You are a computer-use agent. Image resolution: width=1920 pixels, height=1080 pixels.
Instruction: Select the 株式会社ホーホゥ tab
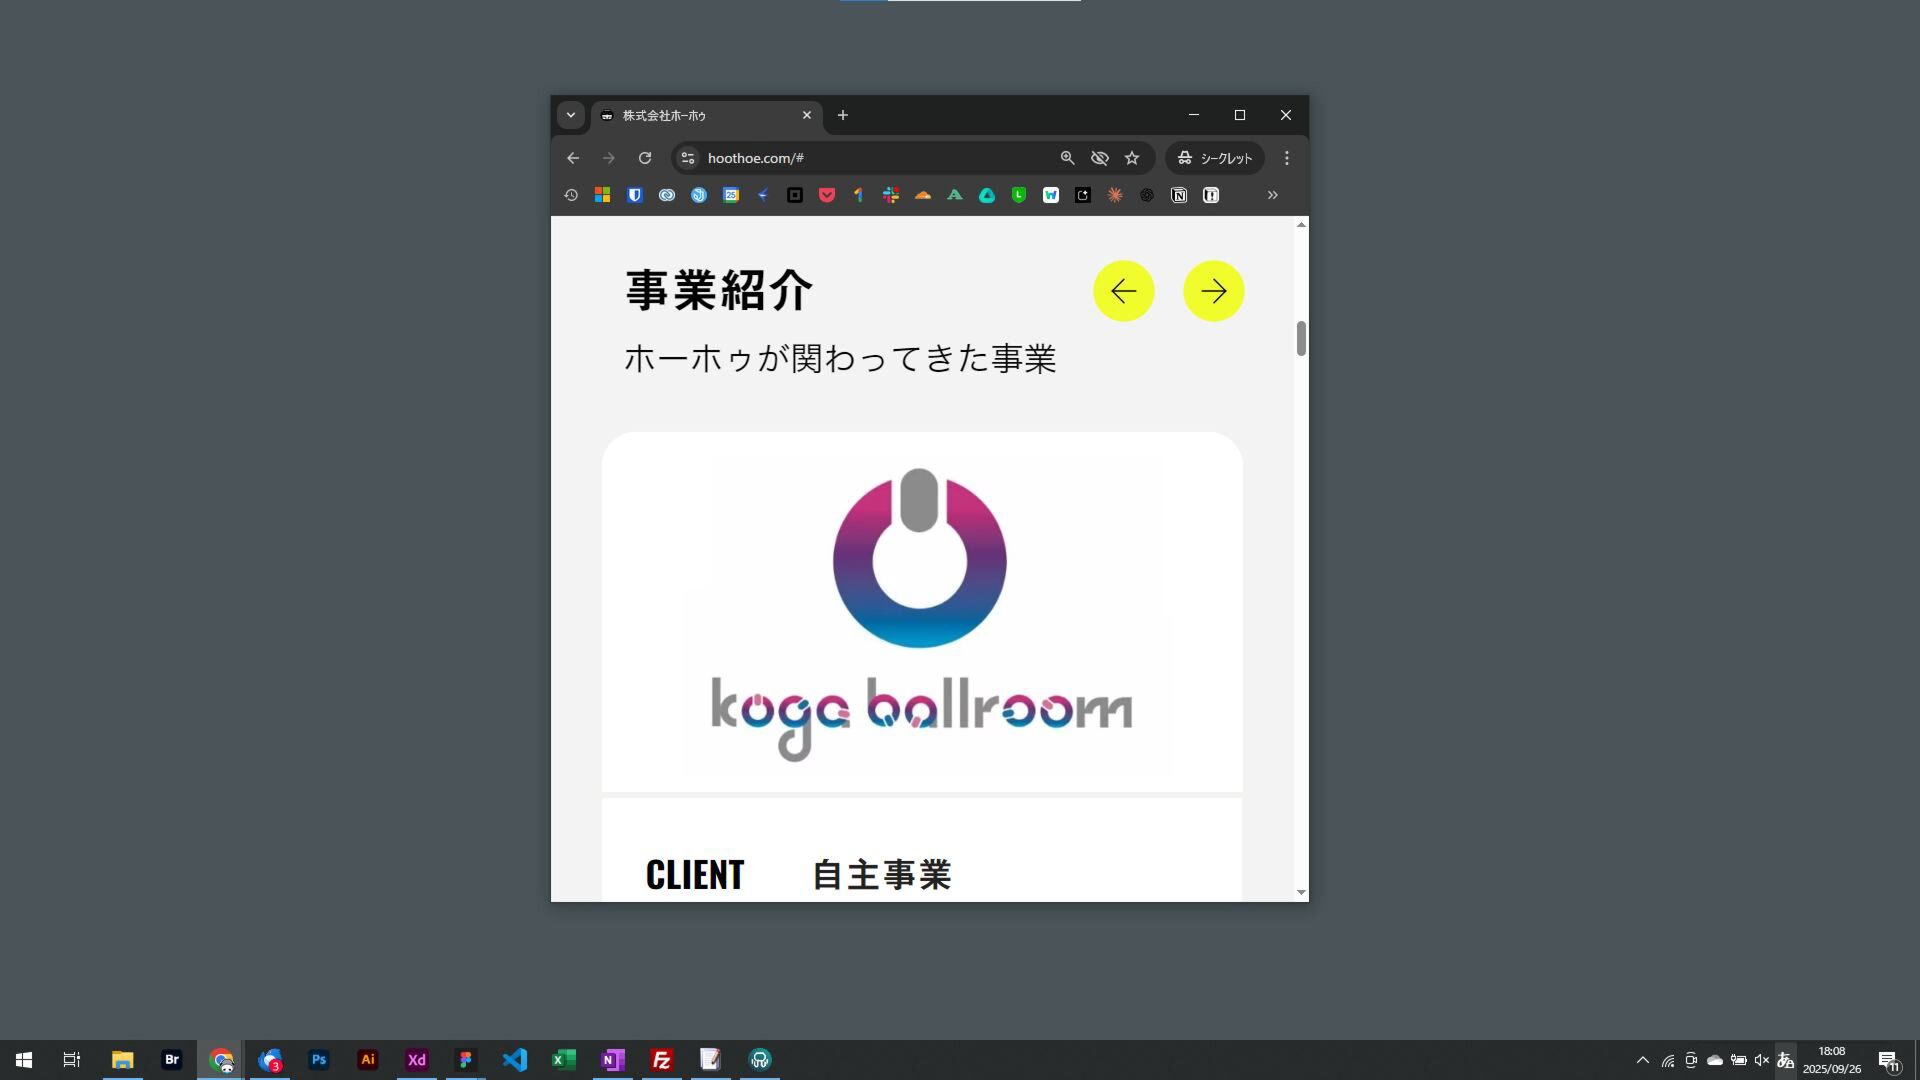[700, 116]
